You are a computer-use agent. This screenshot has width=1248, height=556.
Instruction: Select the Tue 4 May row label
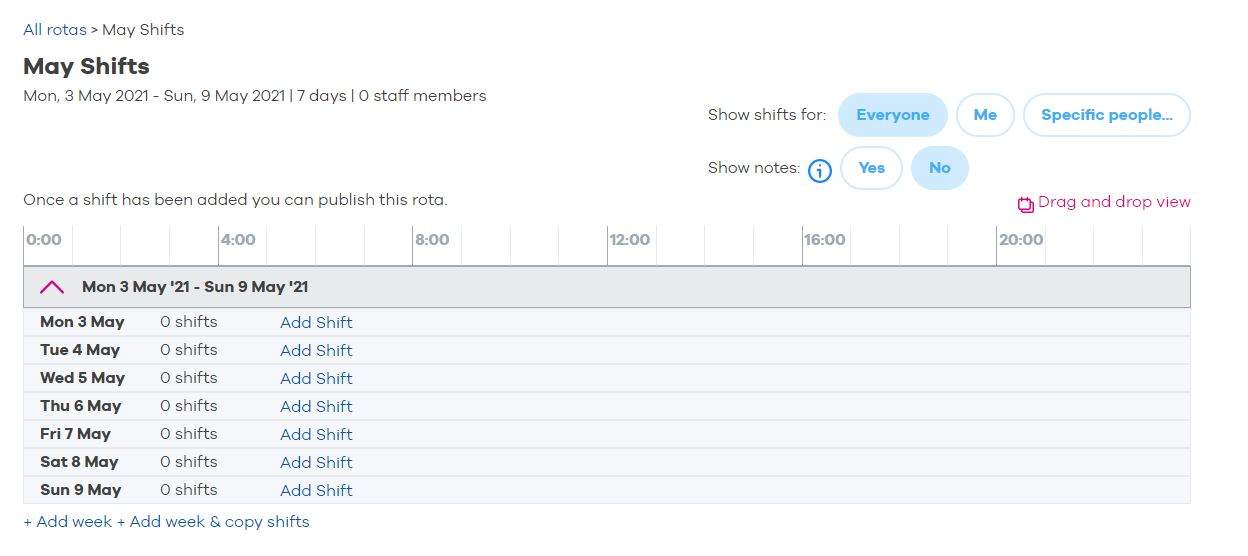pyautogui.click(x=80, y=350)
